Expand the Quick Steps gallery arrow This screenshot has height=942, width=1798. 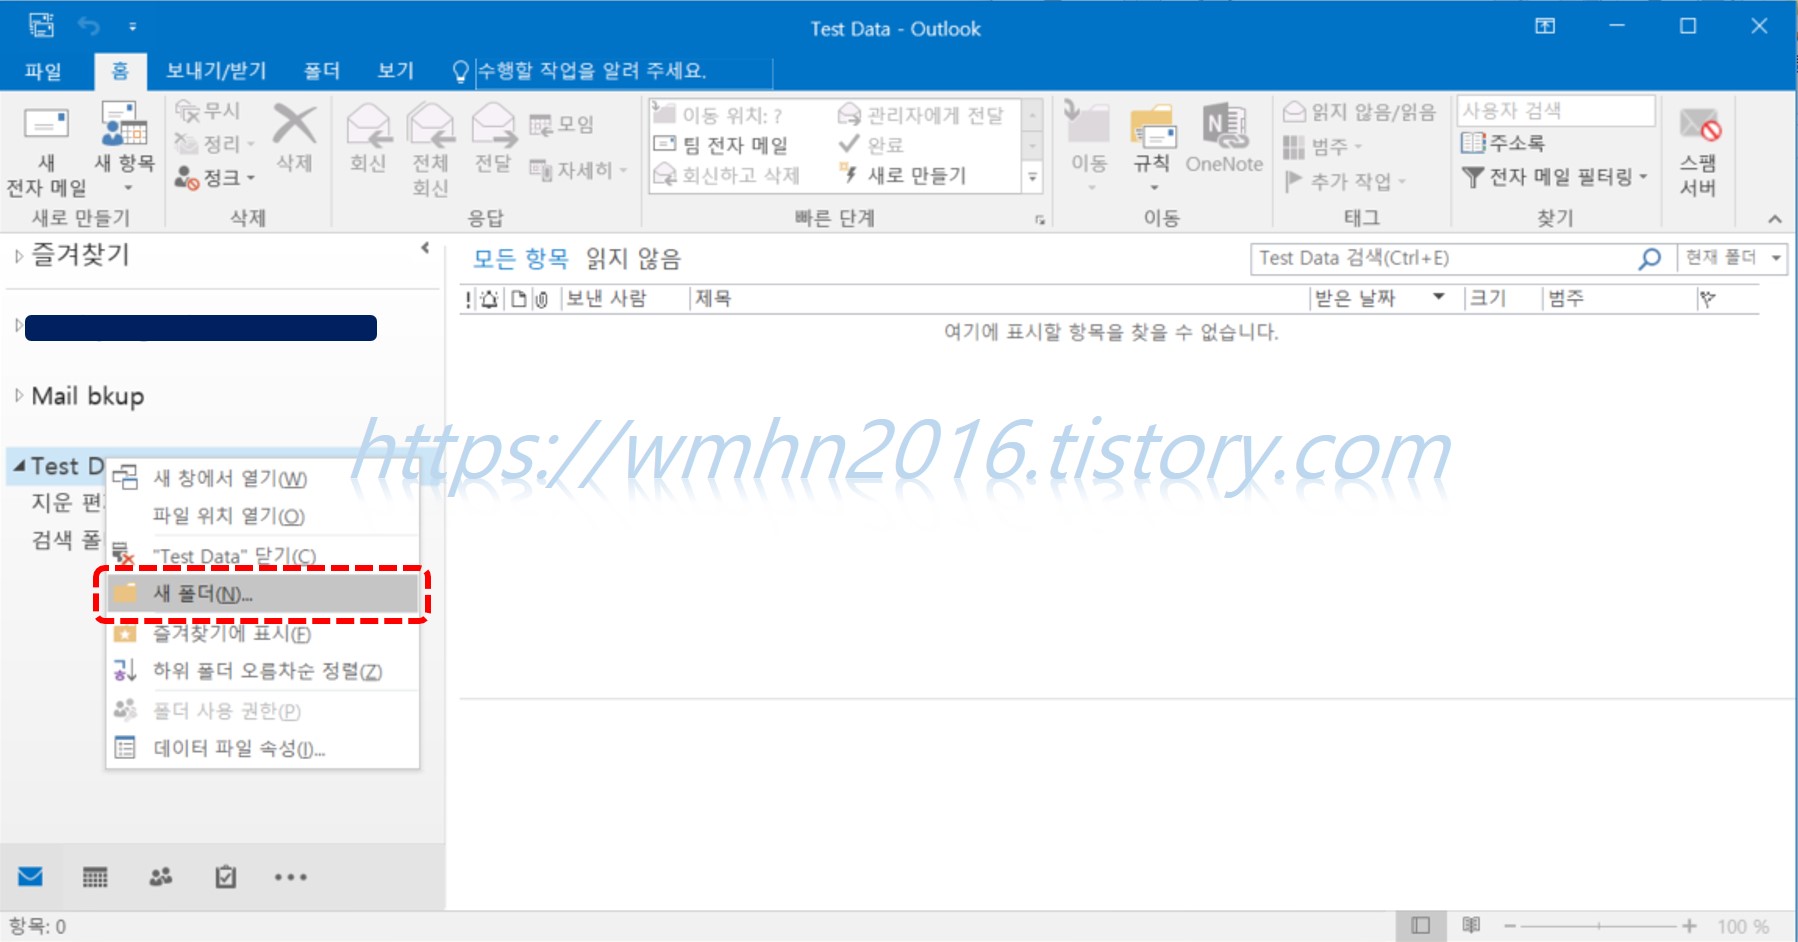1033,178
